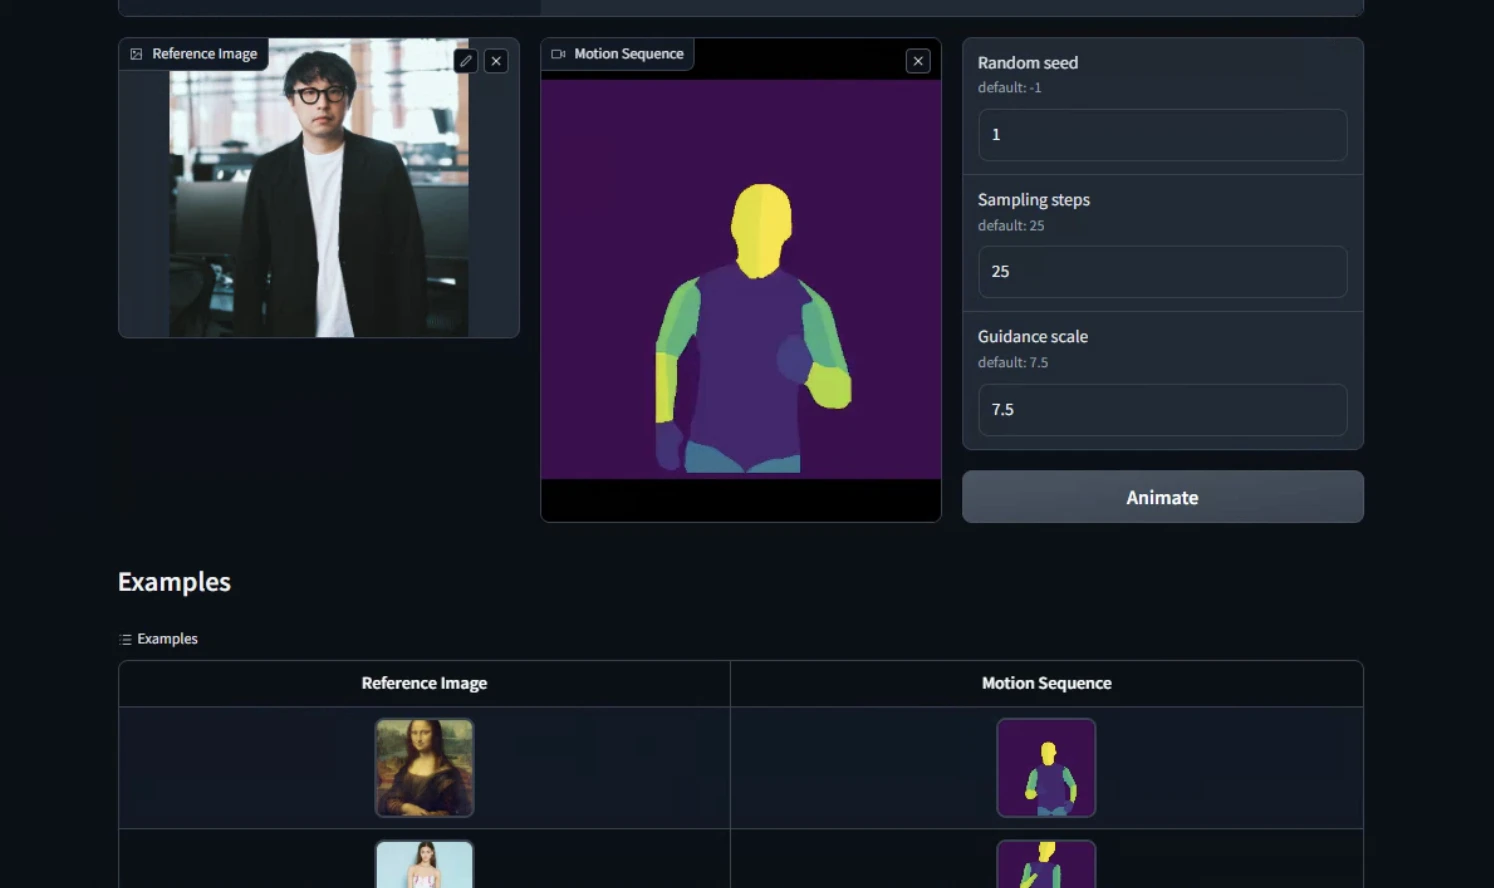Select the Mona Lisa example thumbnail
1494x888 pixels.
tap(424, 768)
